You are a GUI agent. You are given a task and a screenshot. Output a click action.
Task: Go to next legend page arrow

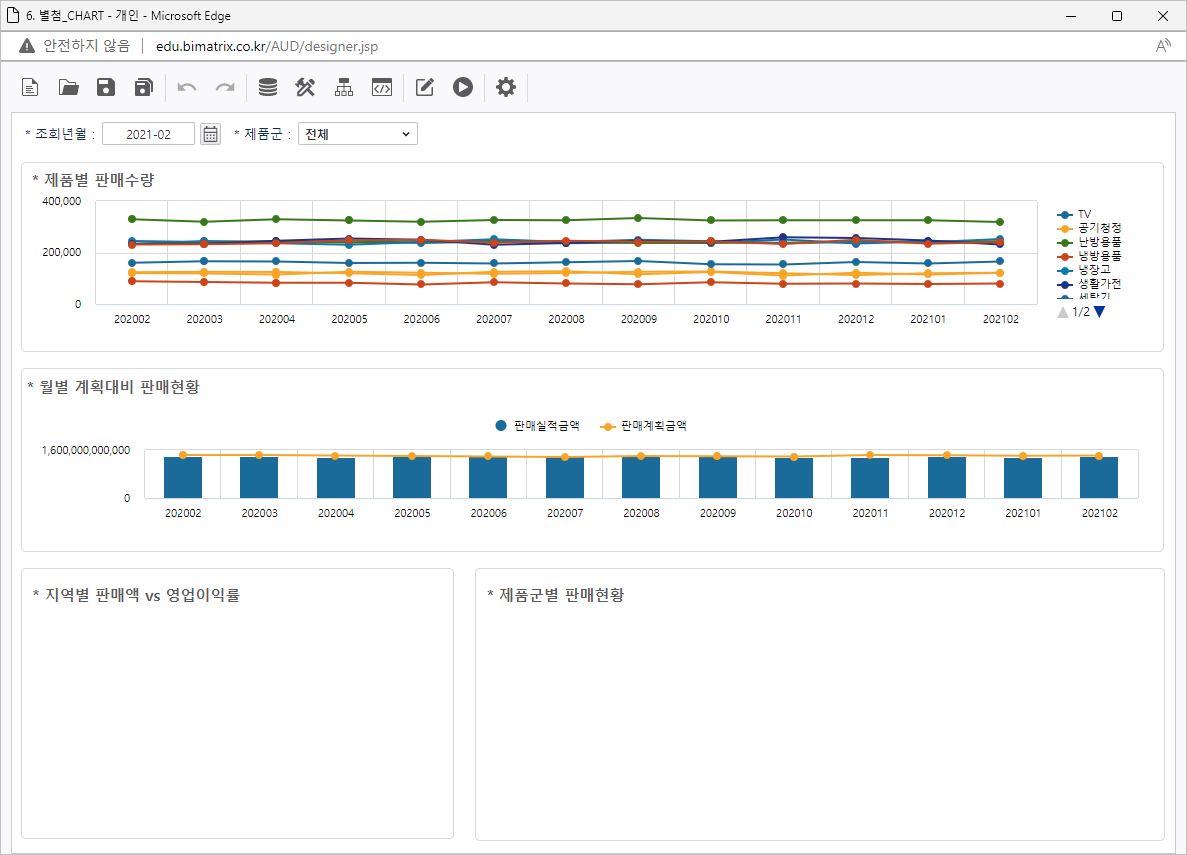coord(1100,312)
